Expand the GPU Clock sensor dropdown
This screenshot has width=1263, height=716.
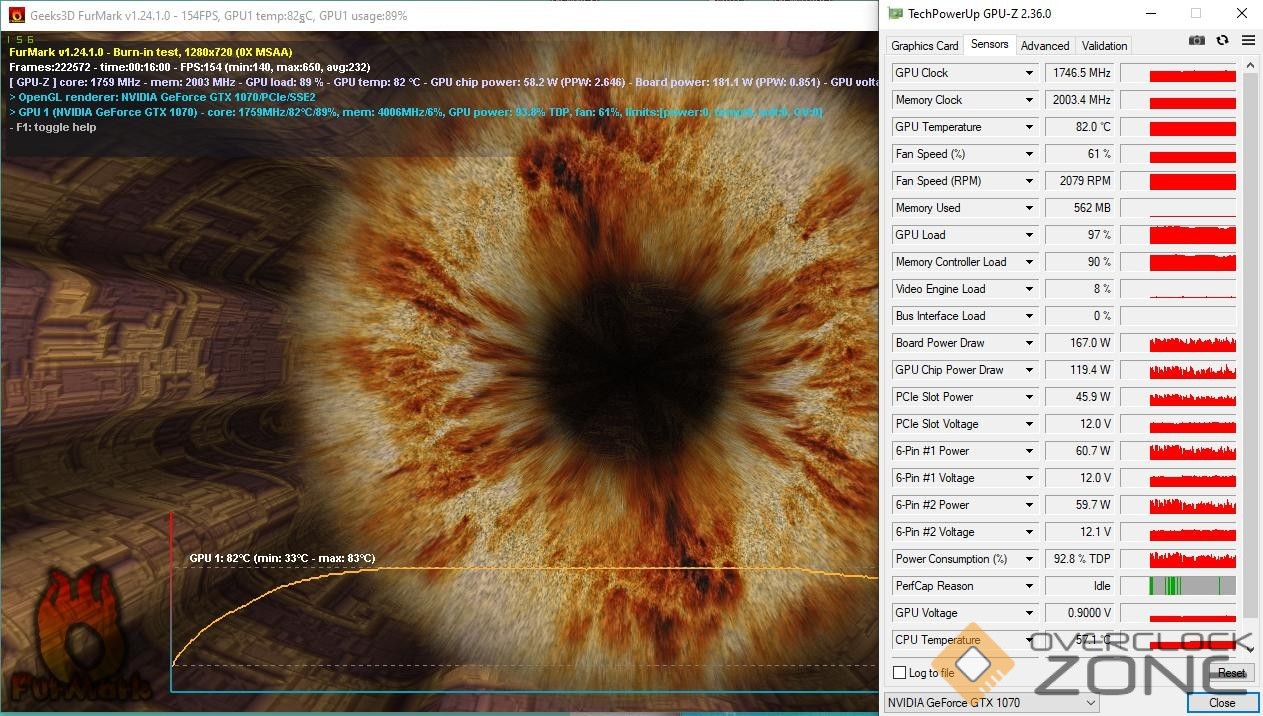coord(1029,73)
